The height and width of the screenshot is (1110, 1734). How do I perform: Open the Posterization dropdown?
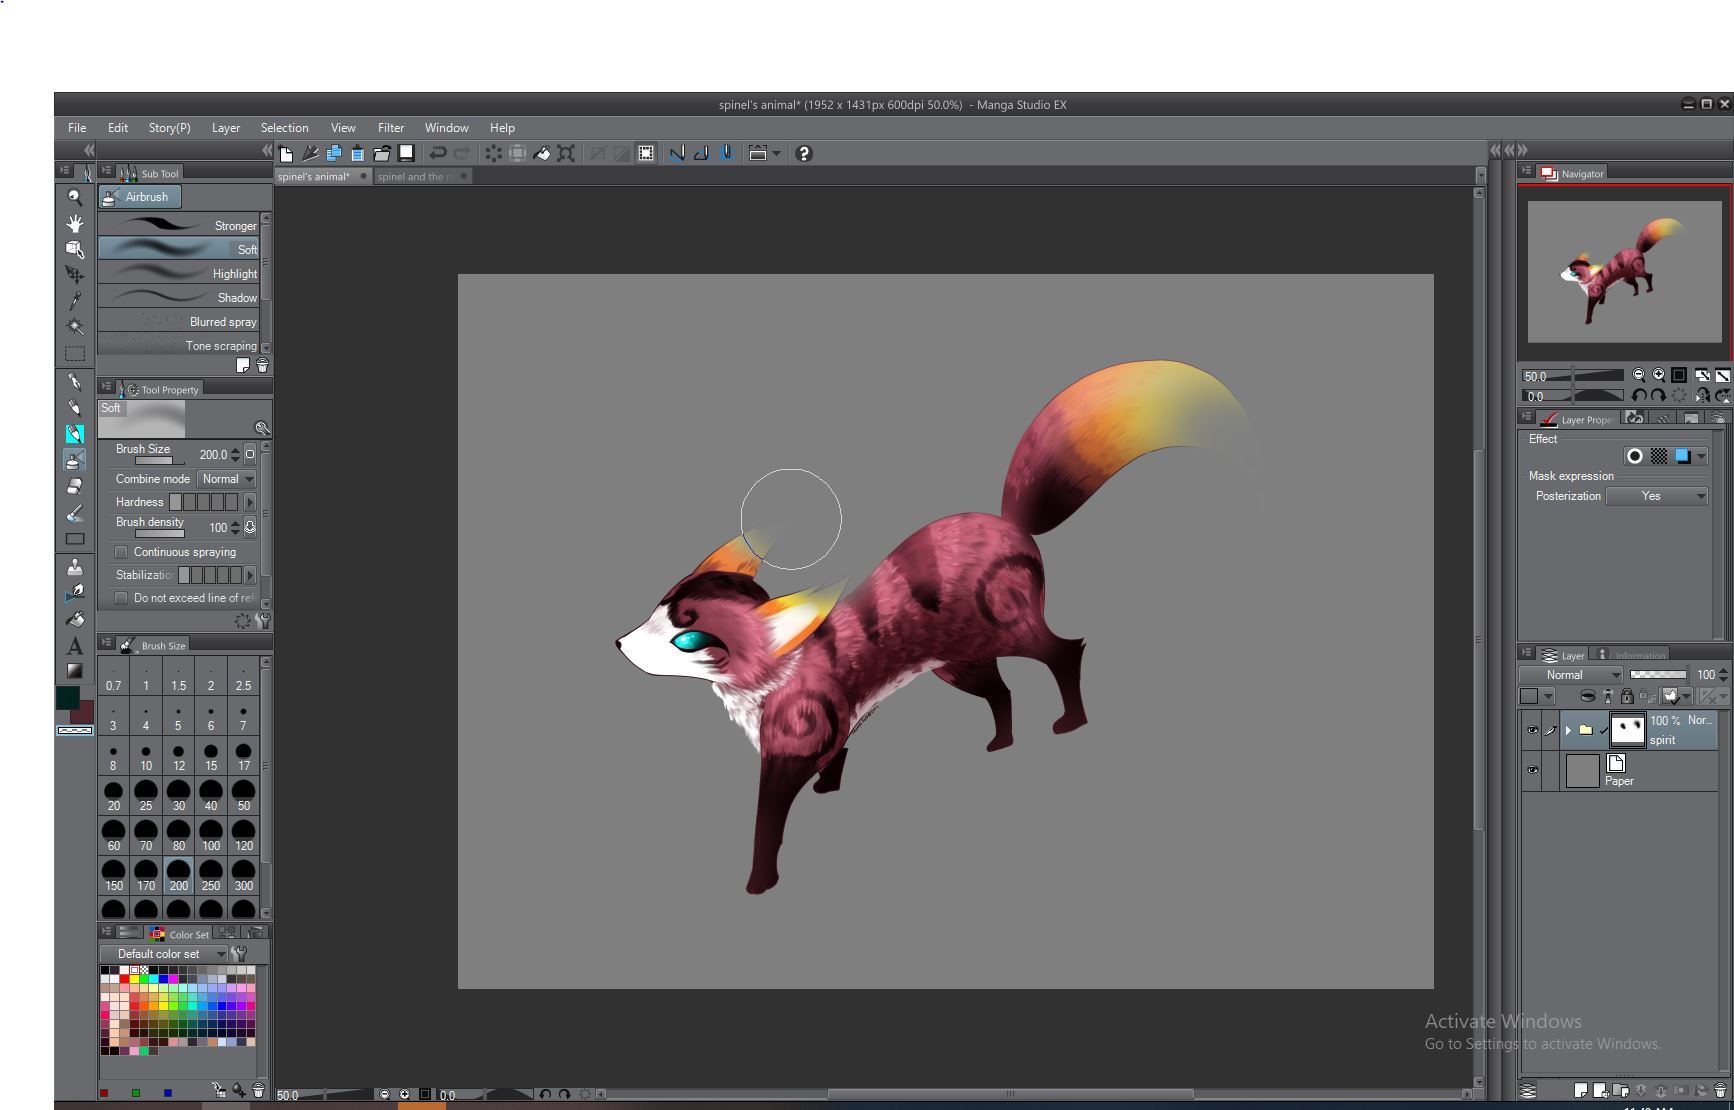pyautogui.click(x=1656, y=496)
